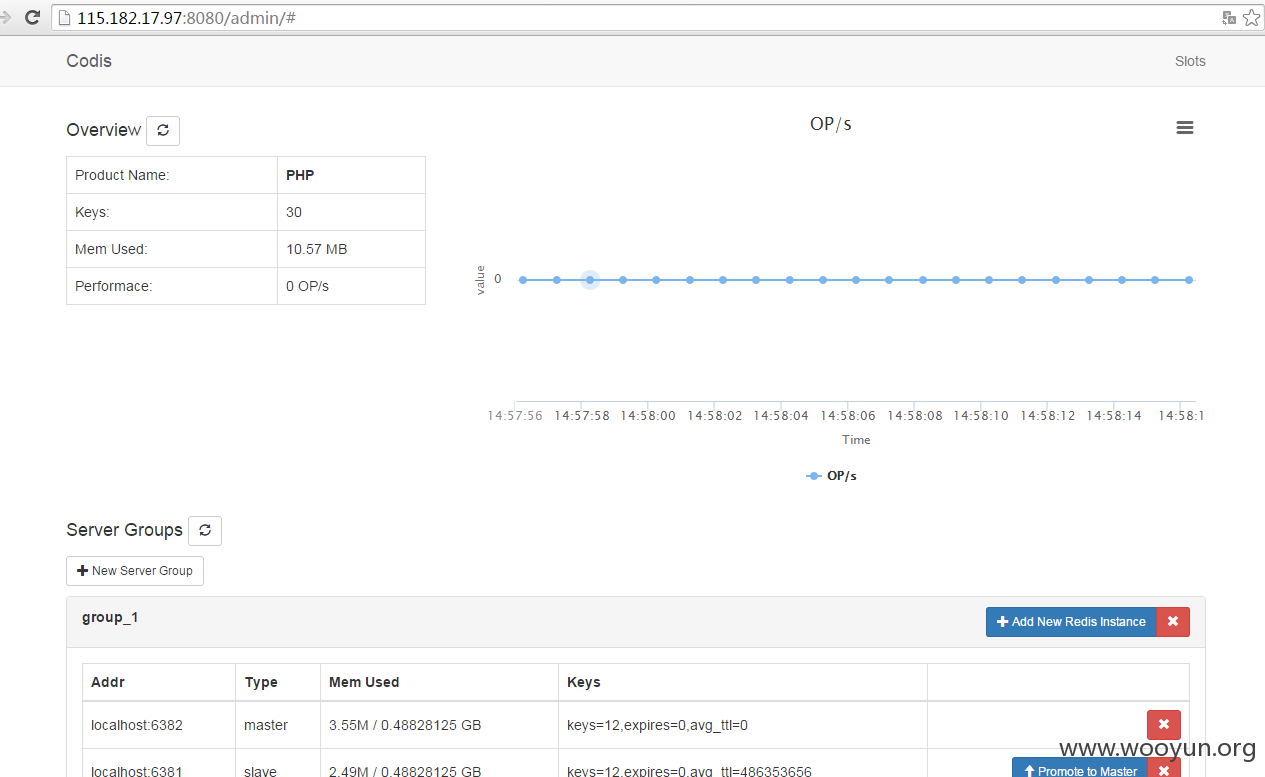Create a New Server Group
This screenshot has width=1265, height=777.
[135, 571]
